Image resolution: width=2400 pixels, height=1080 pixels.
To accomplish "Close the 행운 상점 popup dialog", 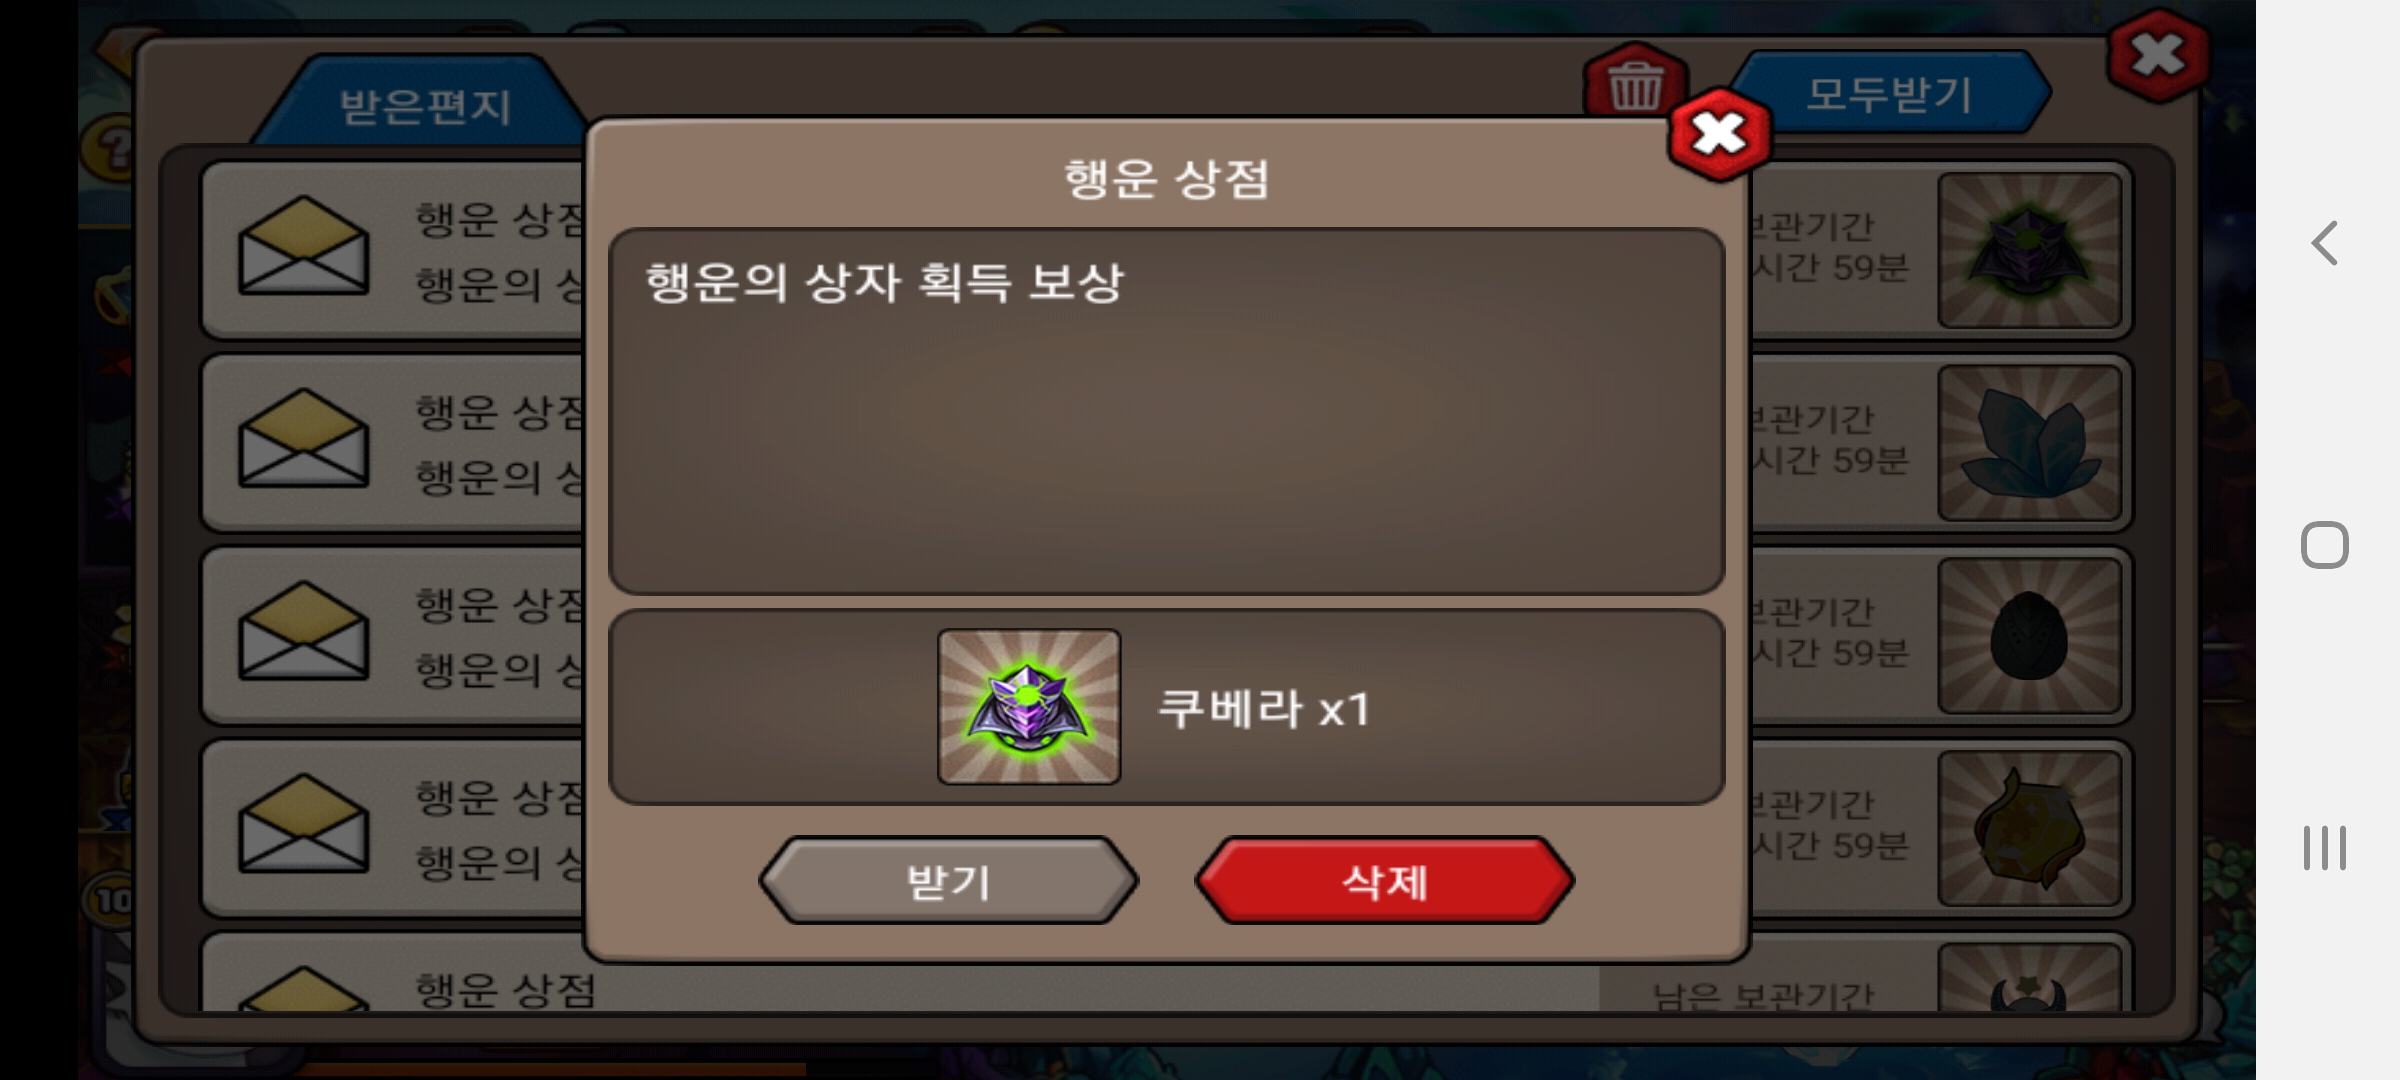I will pyautogui.click(x=1719, y=135).
